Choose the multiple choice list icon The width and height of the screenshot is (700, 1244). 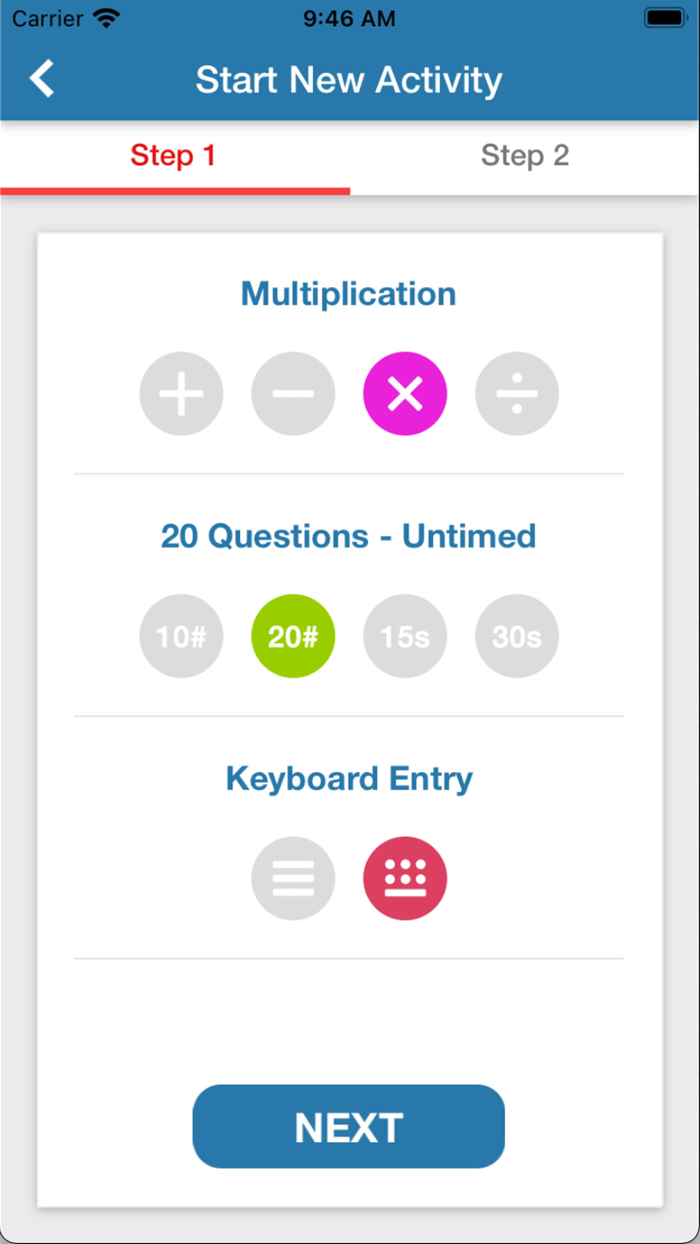tap(293, 878)
